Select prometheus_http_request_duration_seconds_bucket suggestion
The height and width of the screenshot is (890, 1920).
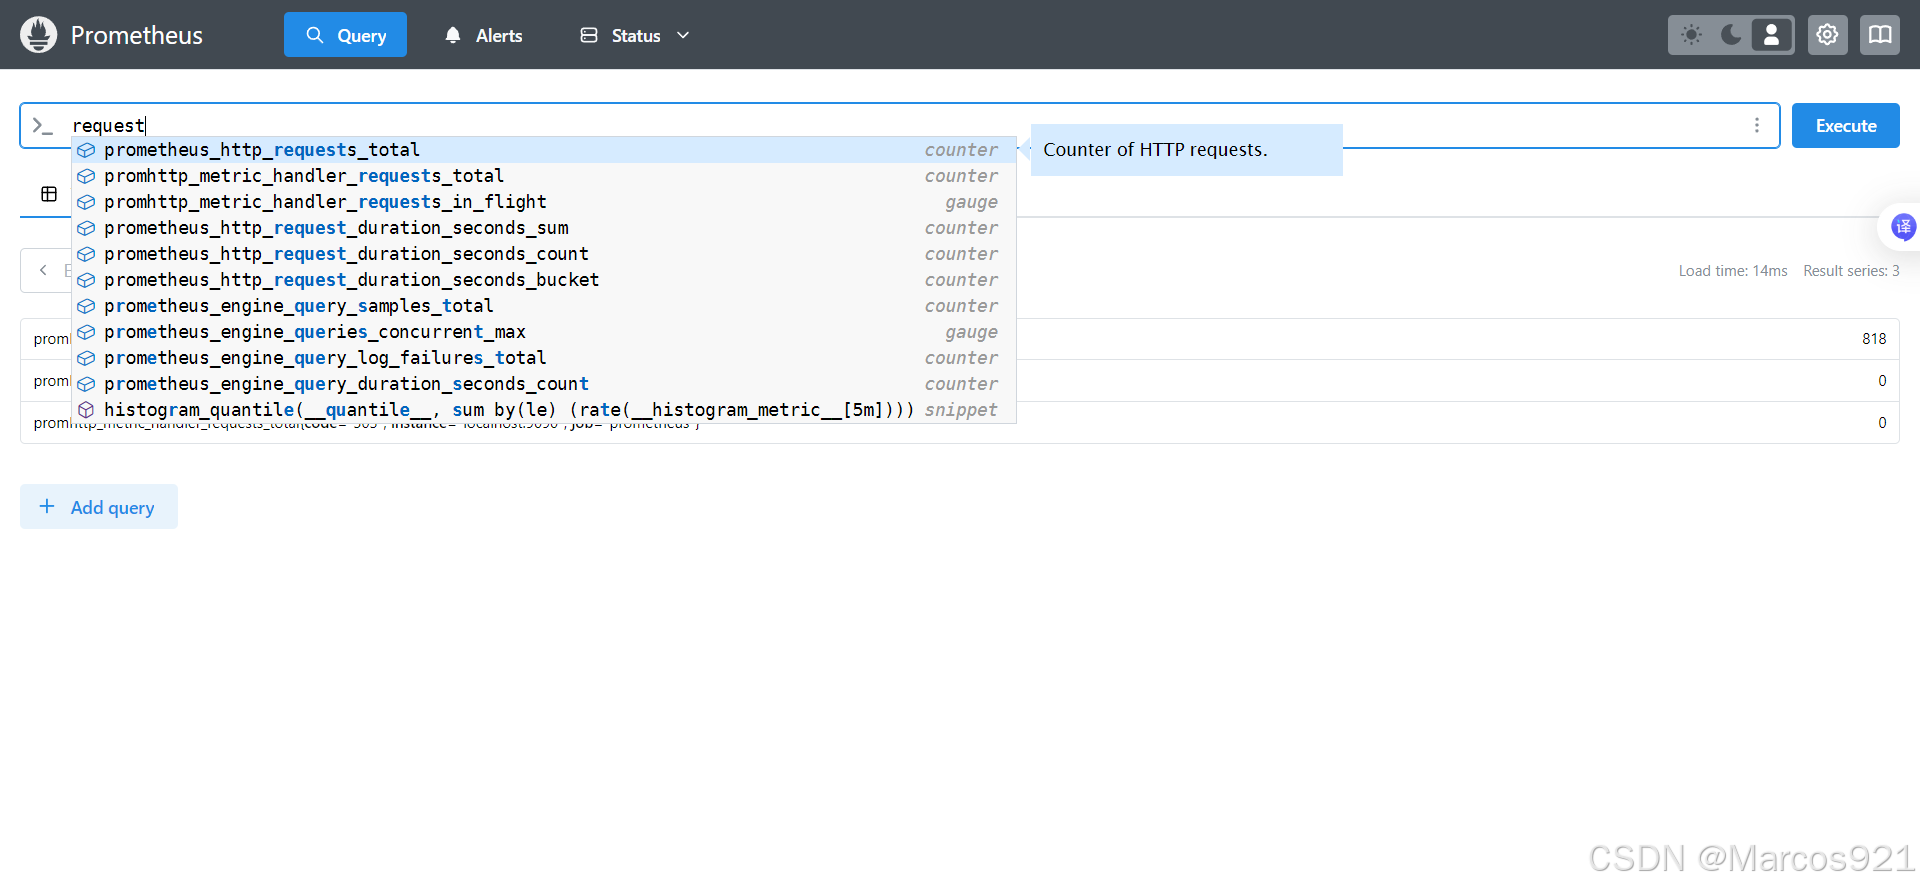click(x=544, y=280)
